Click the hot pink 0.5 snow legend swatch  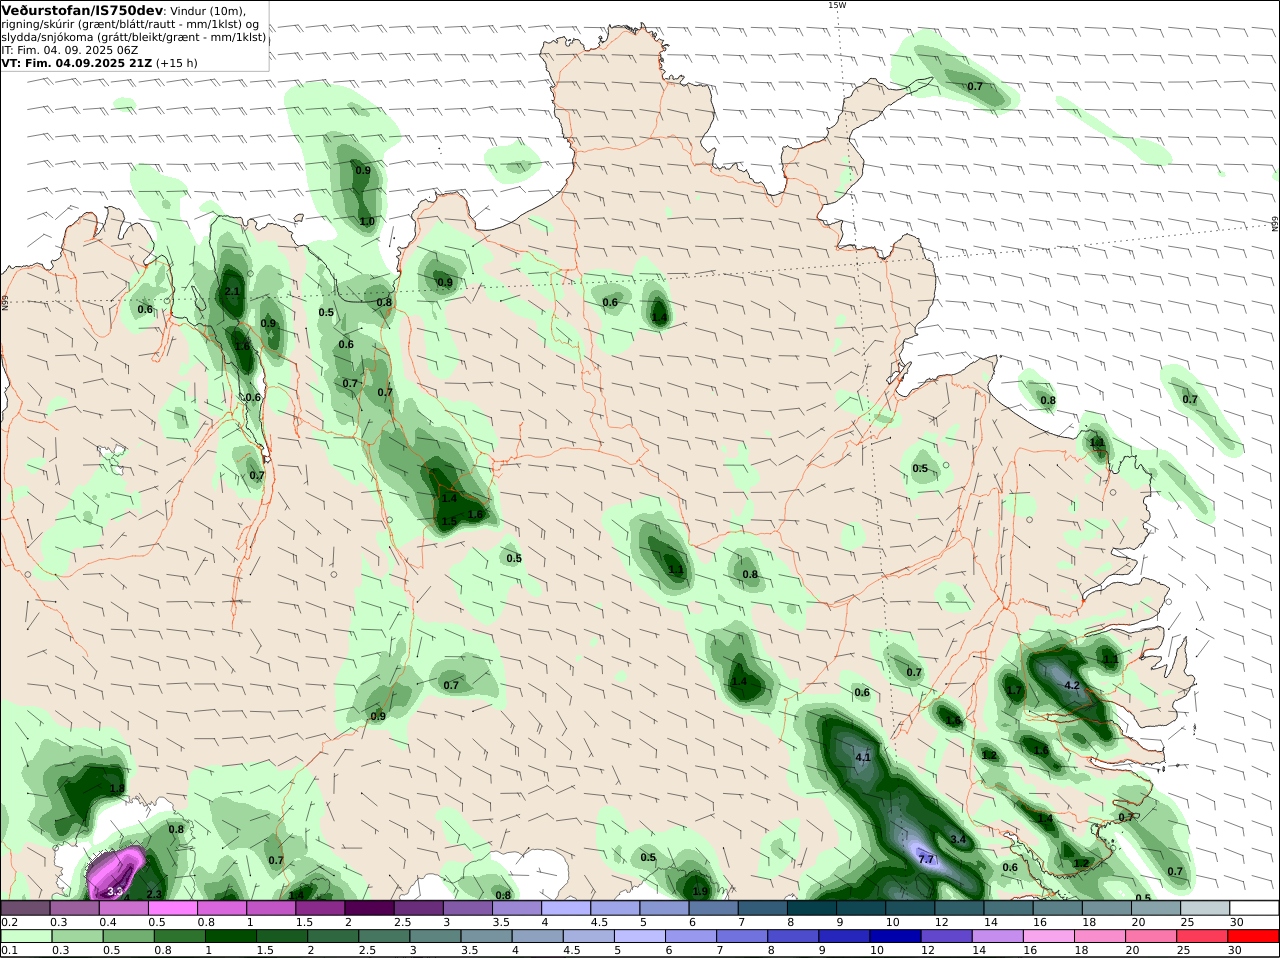[172, 908]
